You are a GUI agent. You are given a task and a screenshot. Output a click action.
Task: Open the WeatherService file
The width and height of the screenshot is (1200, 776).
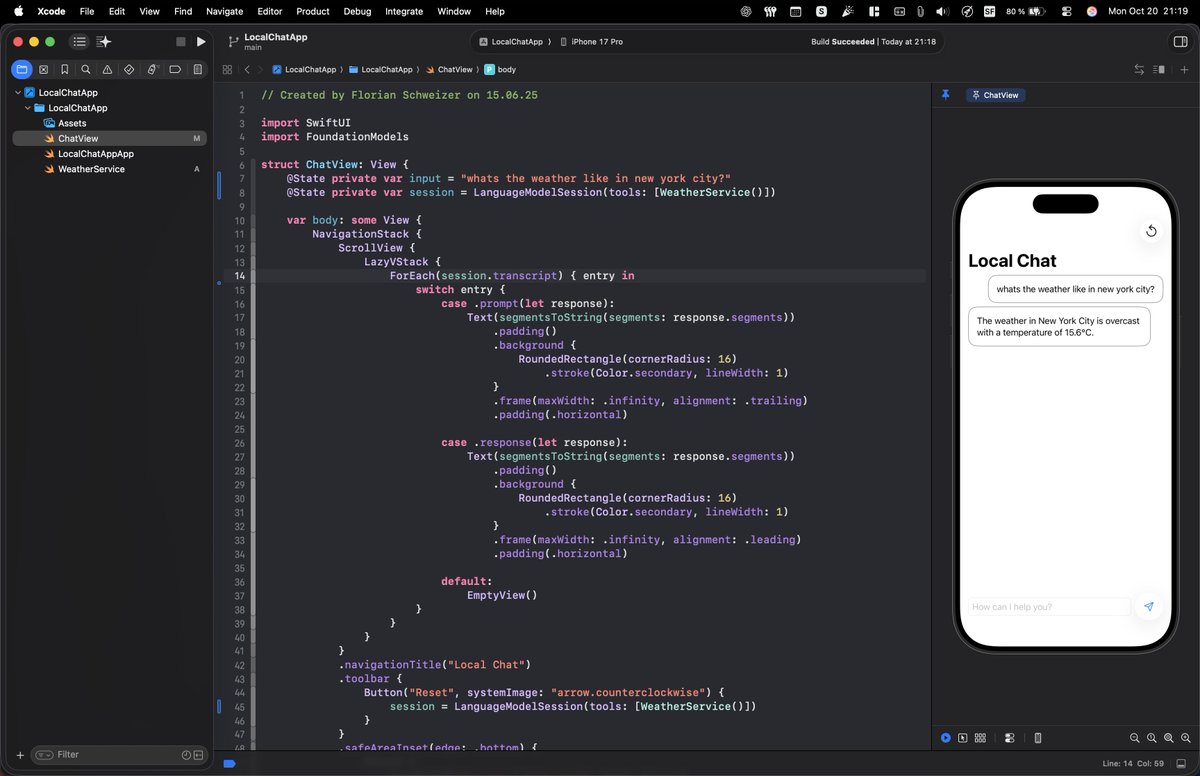point(91,169)
